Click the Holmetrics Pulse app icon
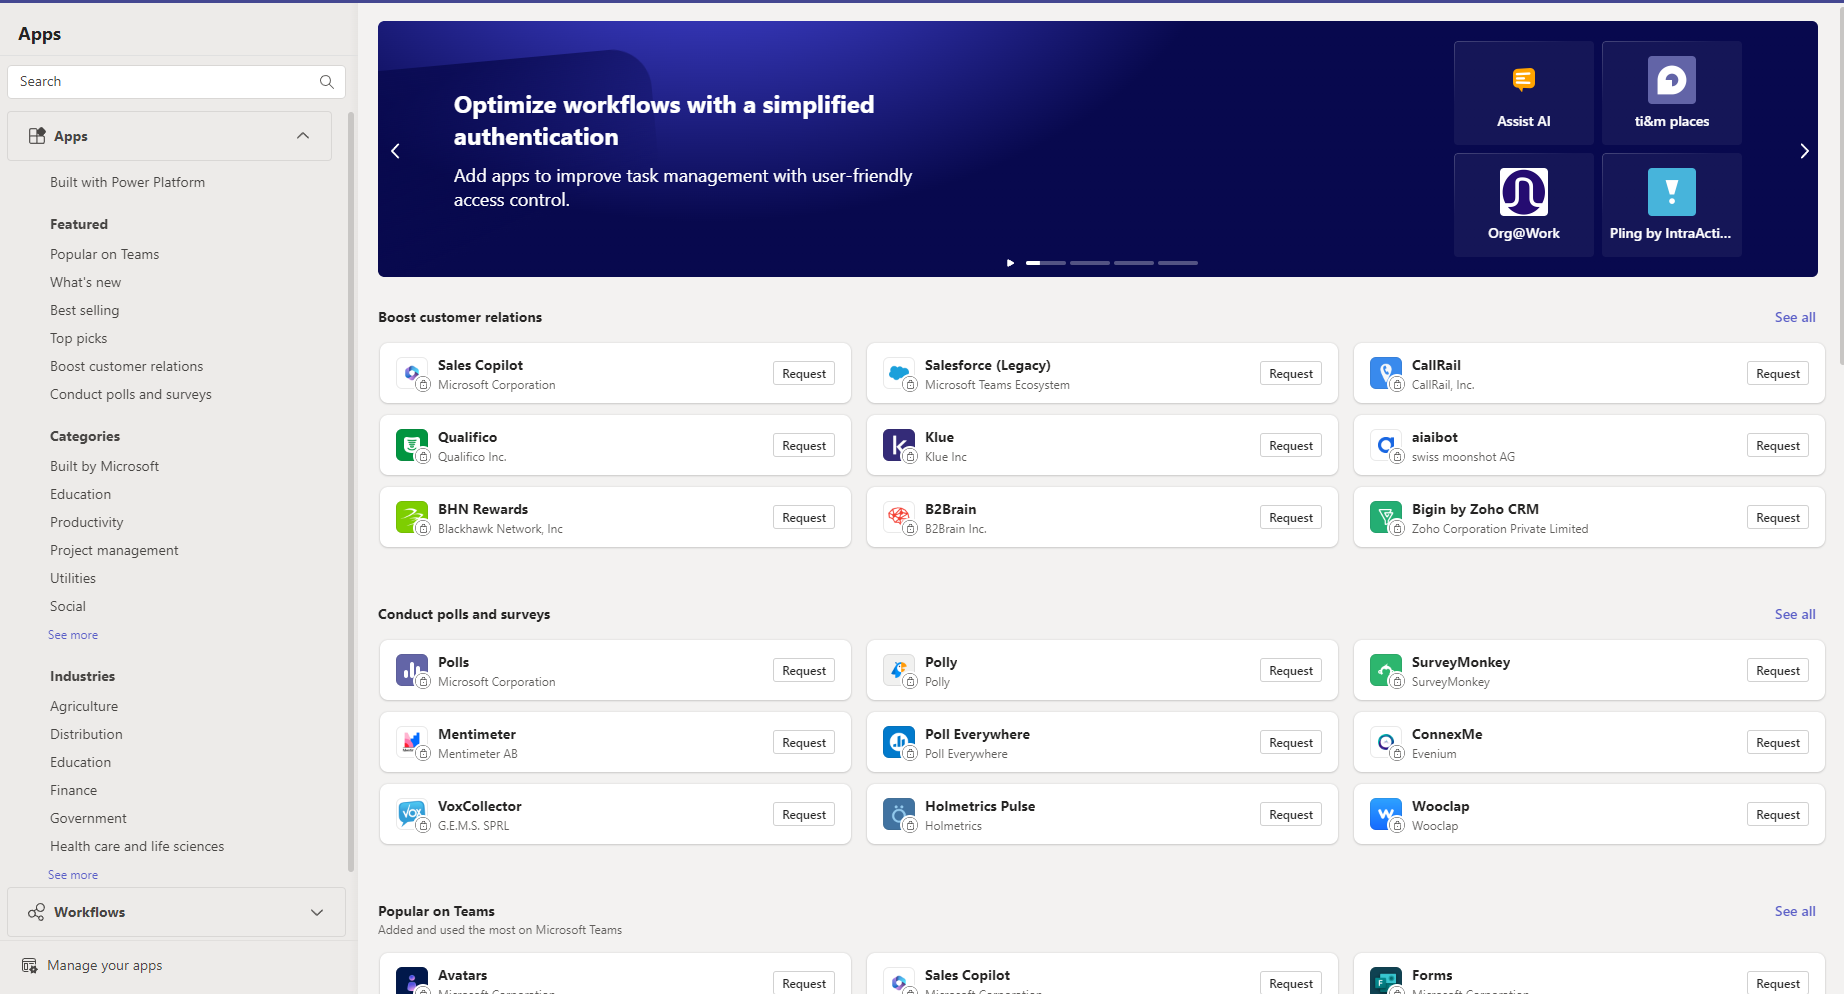Screen dimensions: 1844x994 (899, 814)
